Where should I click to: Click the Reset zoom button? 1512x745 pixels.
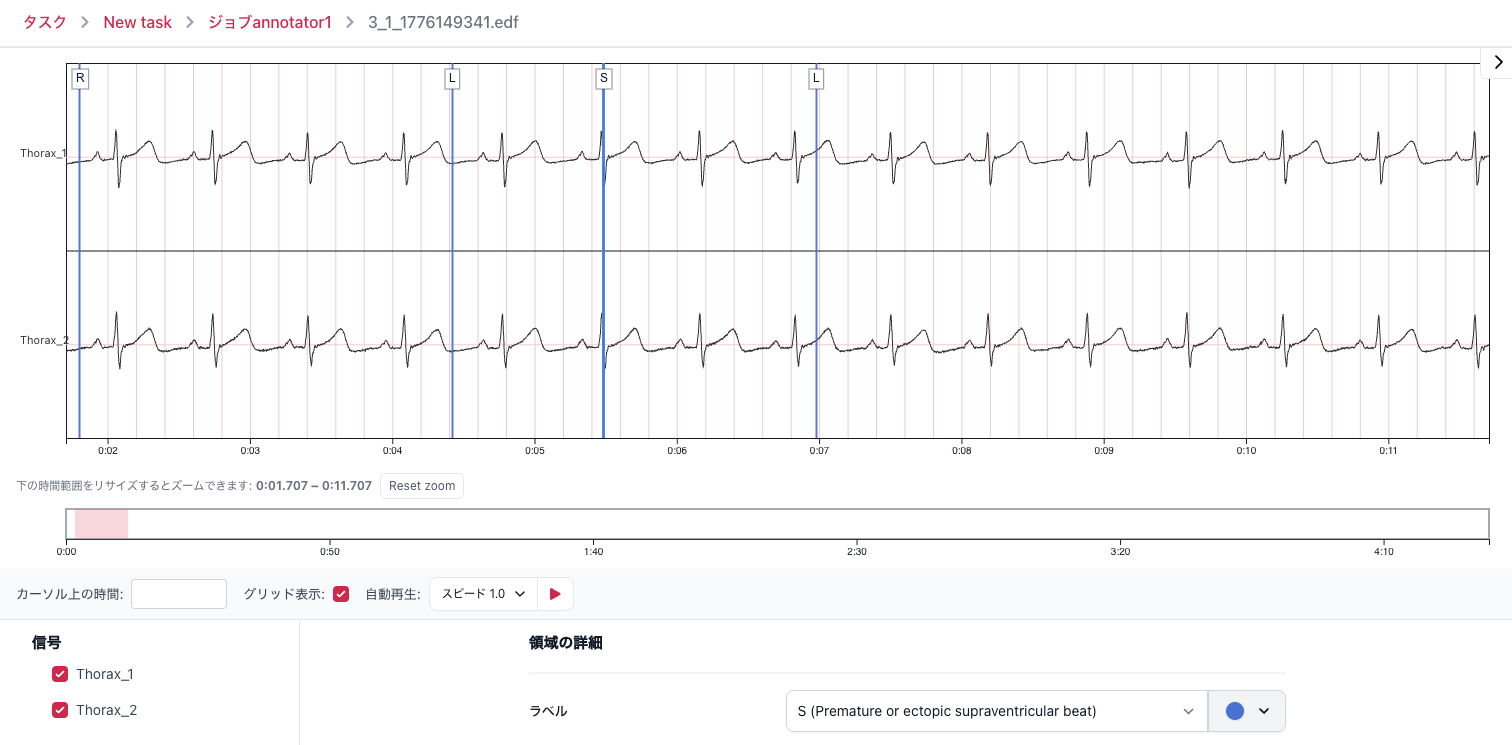tap(421, 486)
